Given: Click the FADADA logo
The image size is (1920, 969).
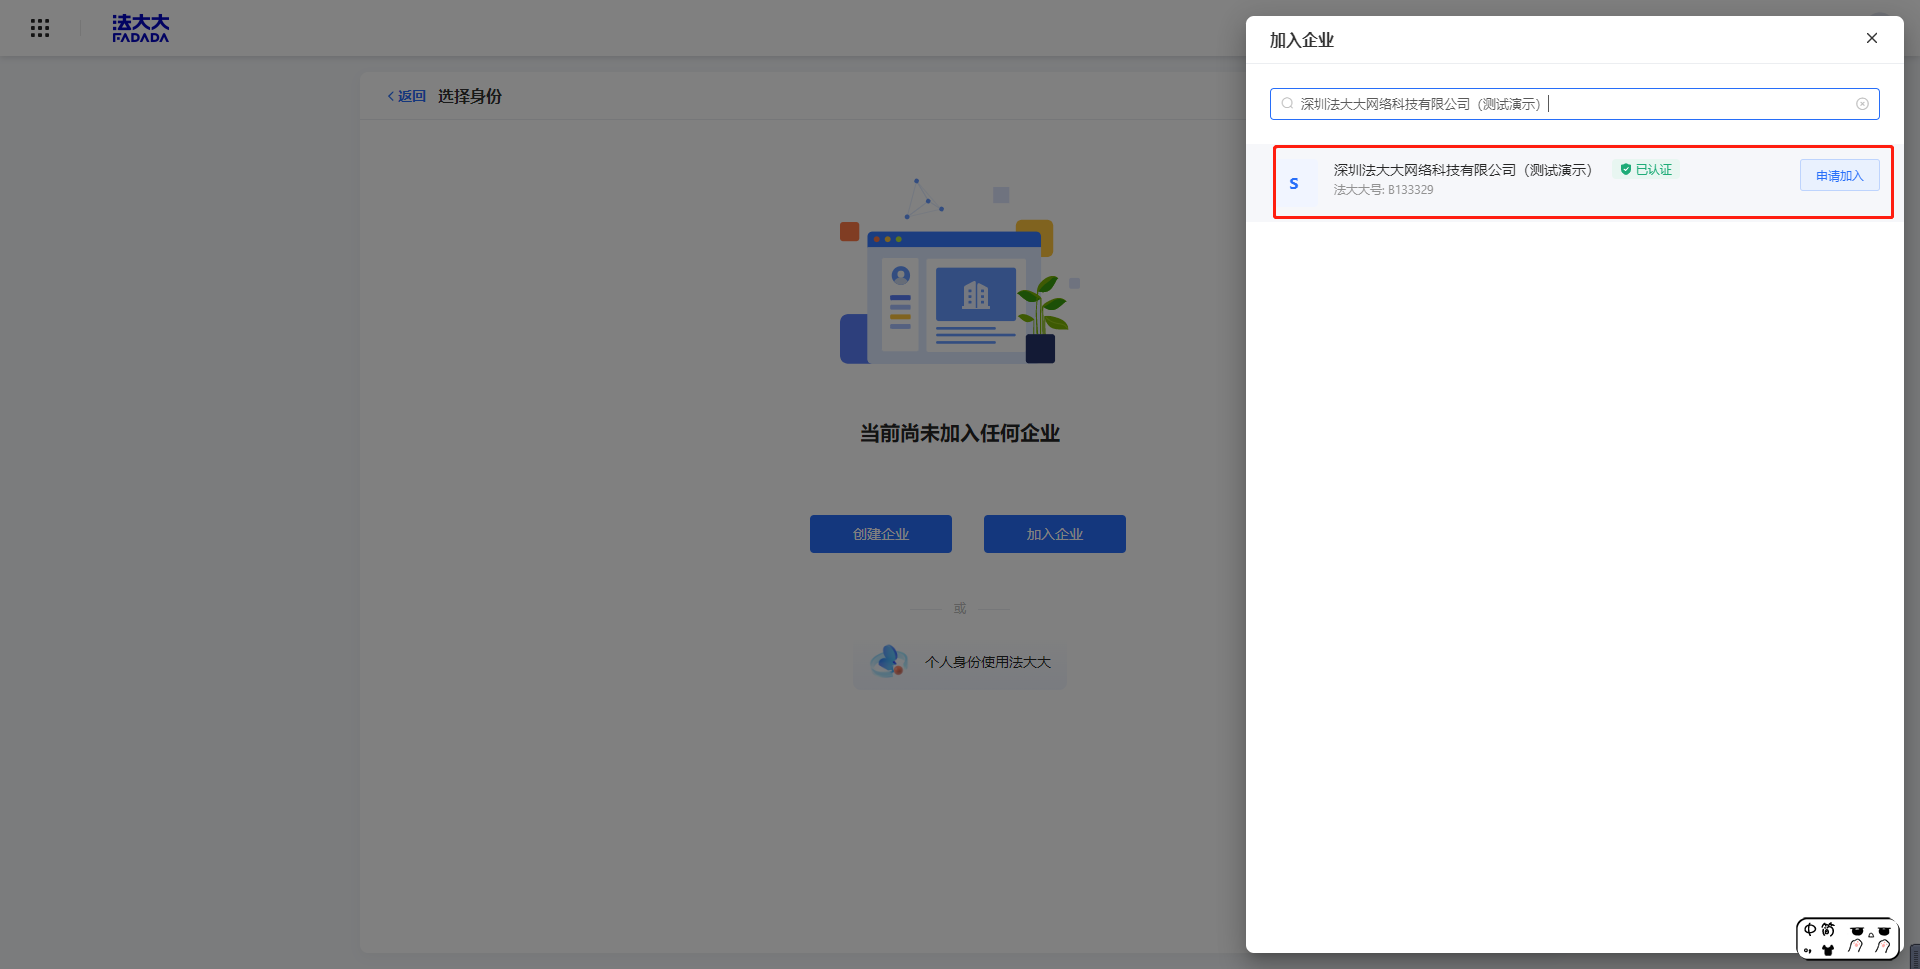Looking at the screenshot, I should (141, 28).
